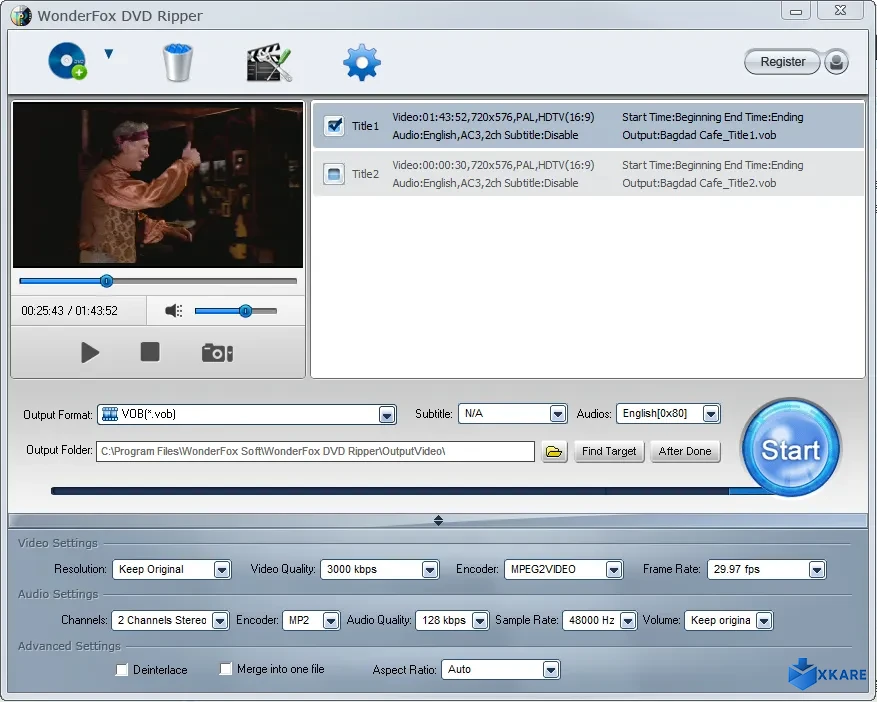Expand the Frame Rate dropdown
The image size is (877, 702).
pyautogui.click(x=818, y=568)
